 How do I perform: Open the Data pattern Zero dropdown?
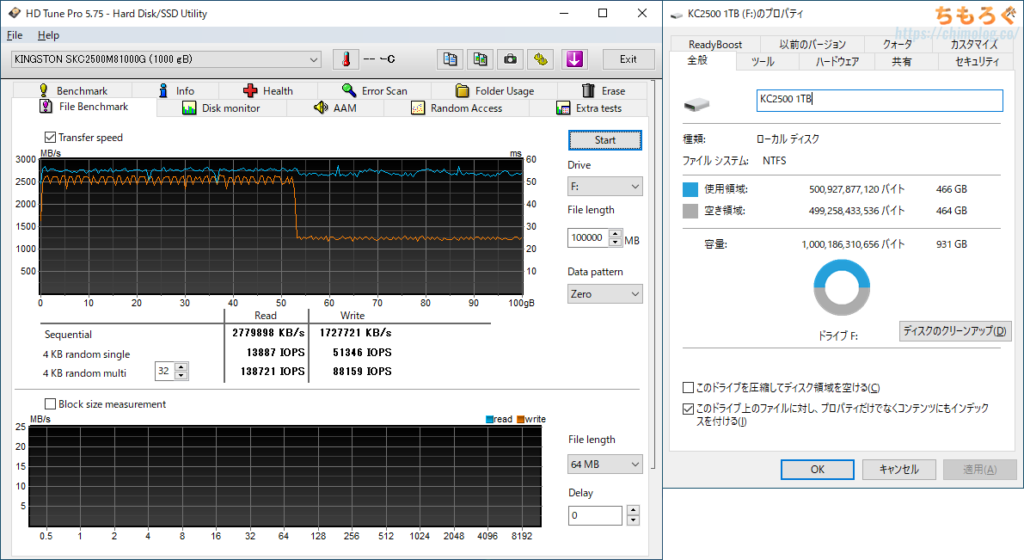point(605,294)
